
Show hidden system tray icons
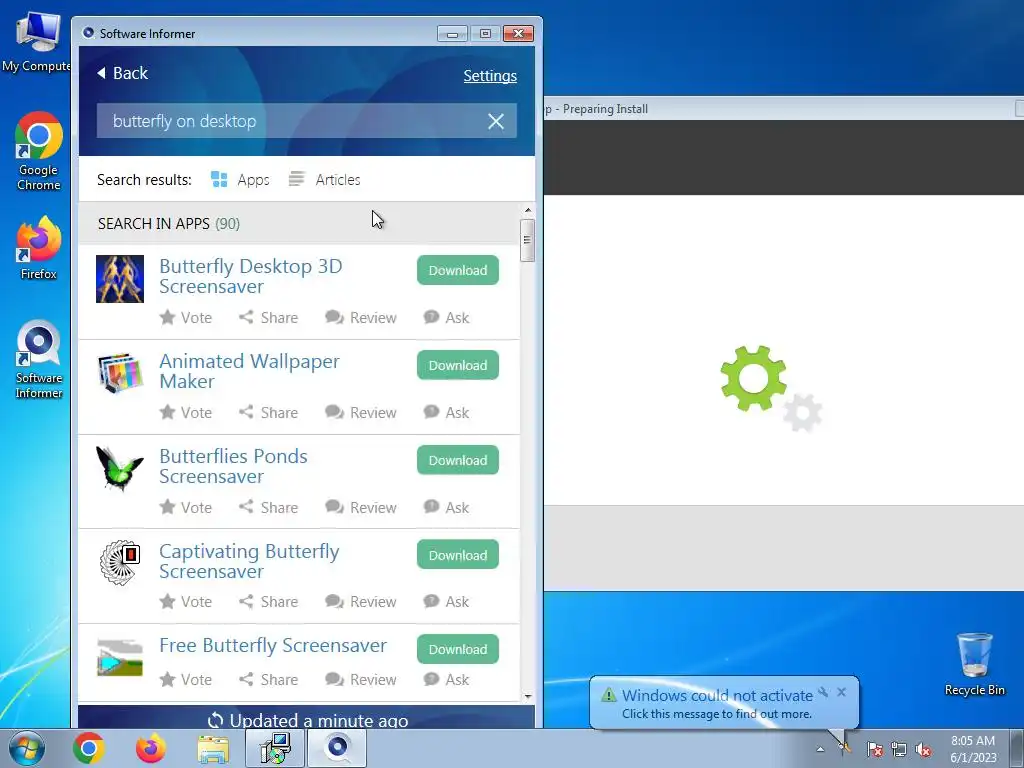click(x=820, y=749)
